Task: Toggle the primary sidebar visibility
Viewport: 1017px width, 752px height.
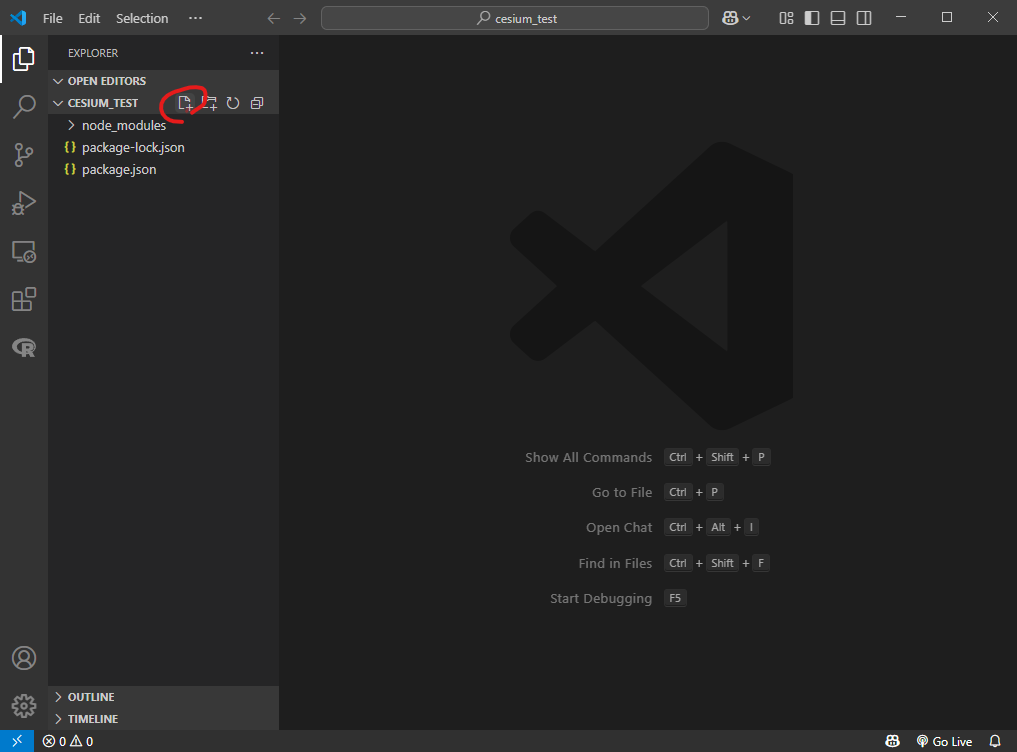Action: click(x=811, y=17)
